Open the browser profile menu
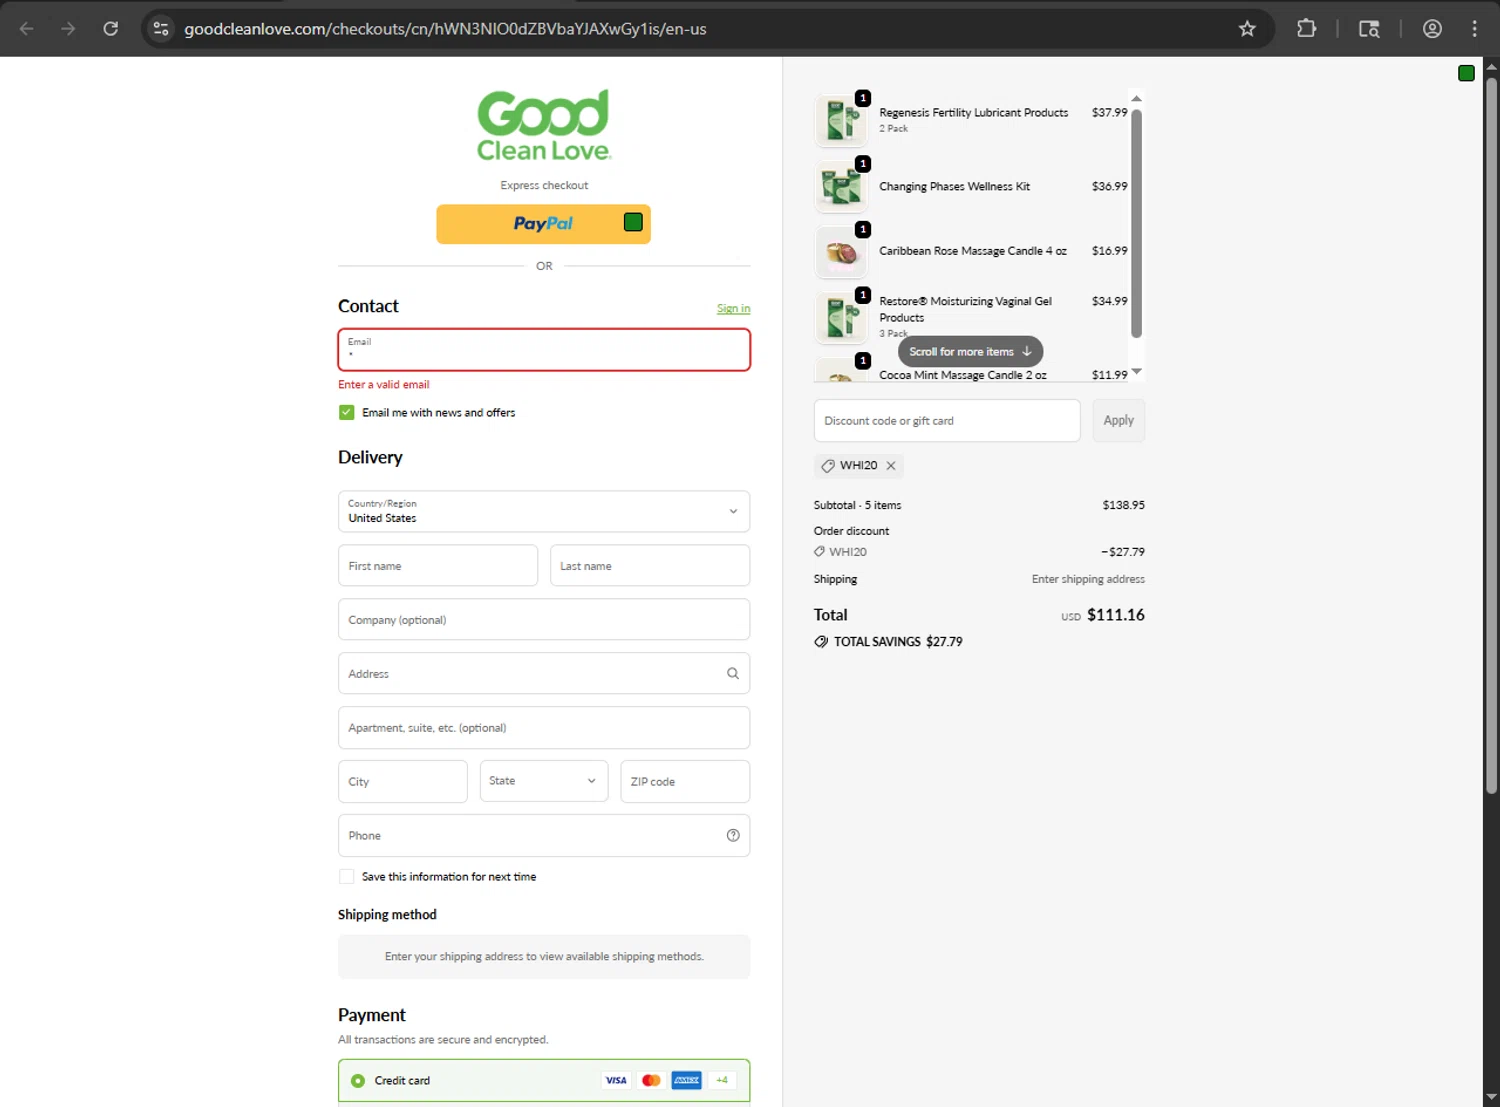The height and width of the screenshot is (1107, 1500). click(x=1432, y=29)
